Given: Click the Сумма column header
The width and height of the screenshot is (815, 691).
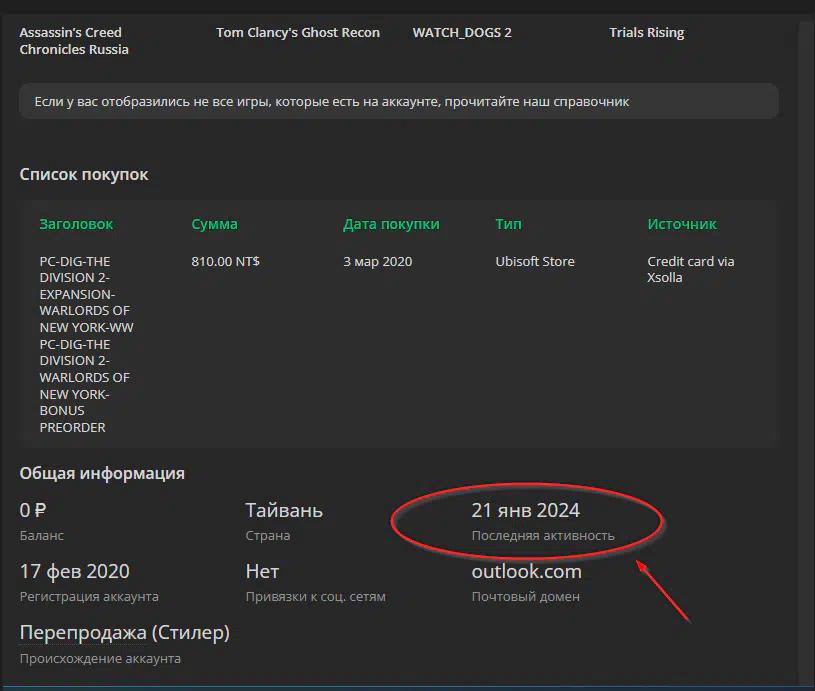Looking at the screenshot, I should (x=214, y=224).
